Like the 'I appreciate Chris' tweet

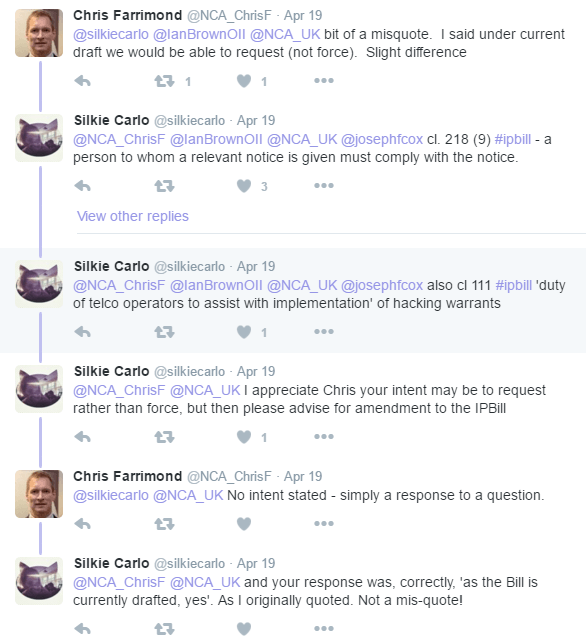(244, 437)
